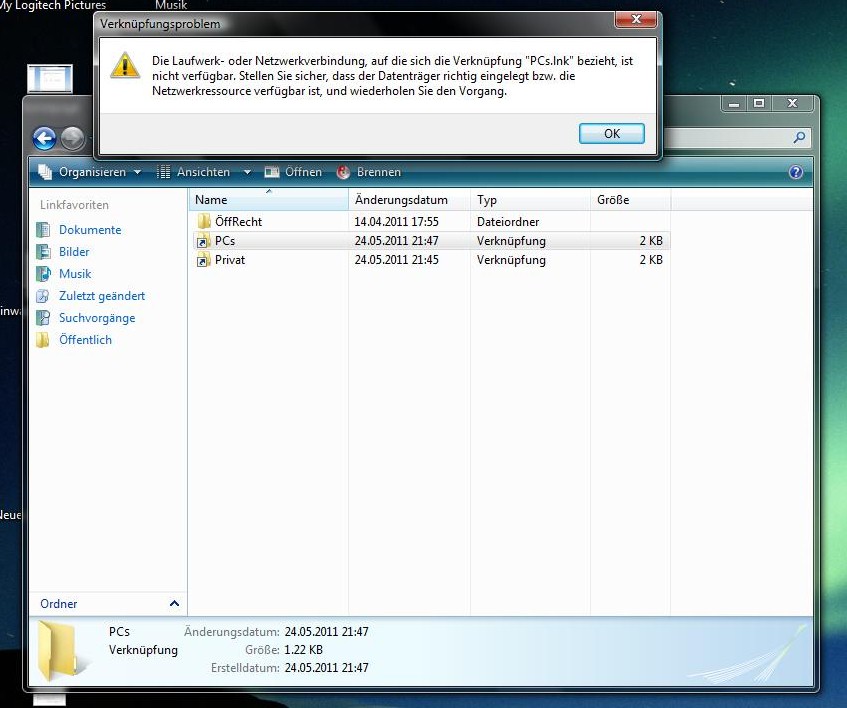Open the Öffentlich folder link

pos(85,340)
